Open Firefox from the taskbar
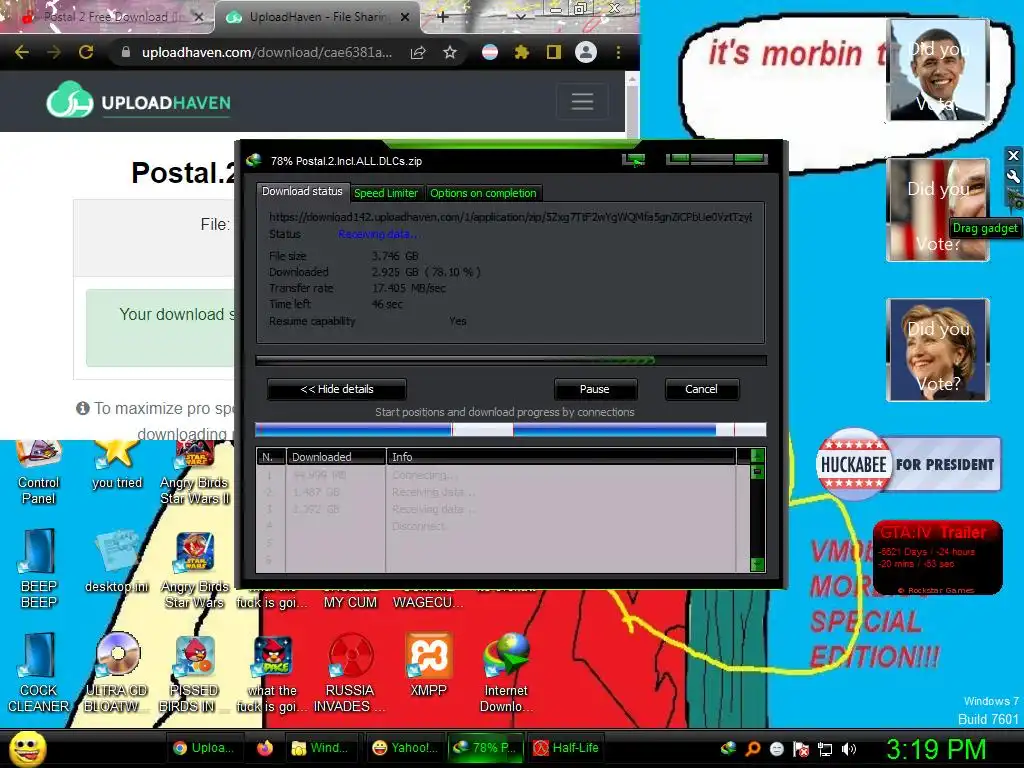 (x=264, y=748)
